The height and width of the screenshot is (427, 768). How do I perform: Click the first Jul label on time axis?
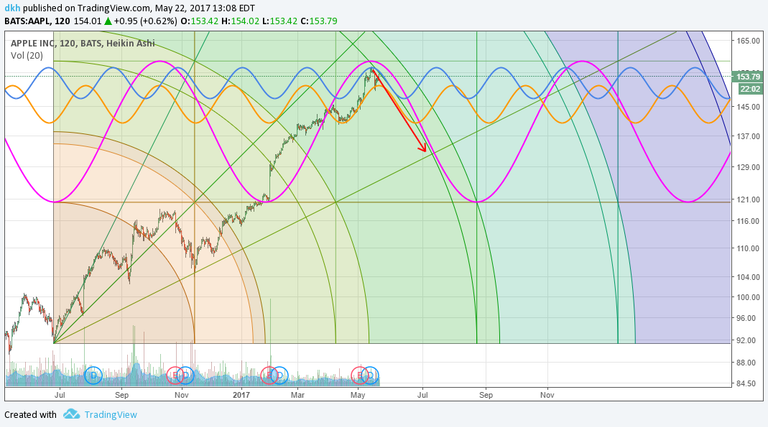[60, 395]
